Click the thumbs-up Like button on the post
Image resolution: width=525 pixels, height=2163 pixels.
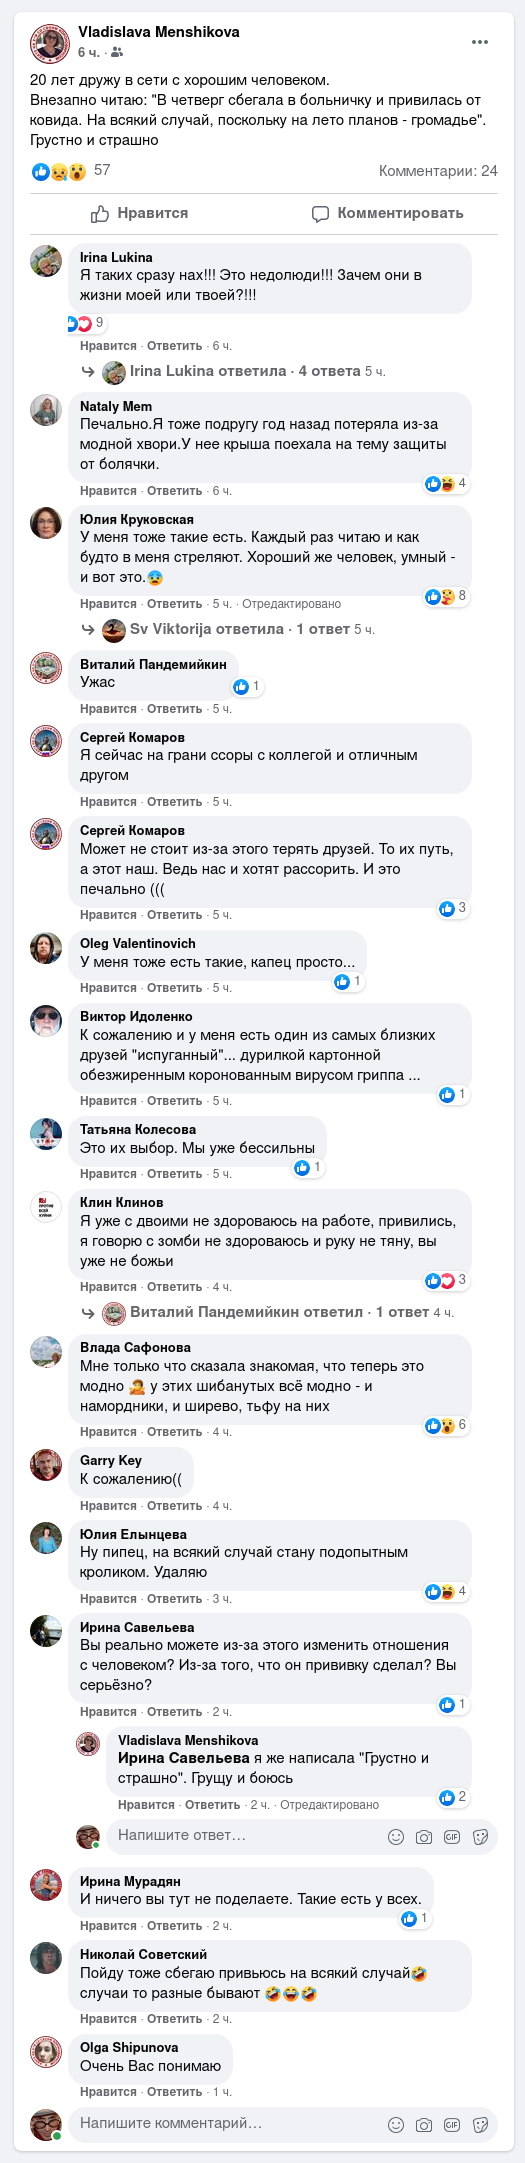pyautogui.click(x=139, y=213)
